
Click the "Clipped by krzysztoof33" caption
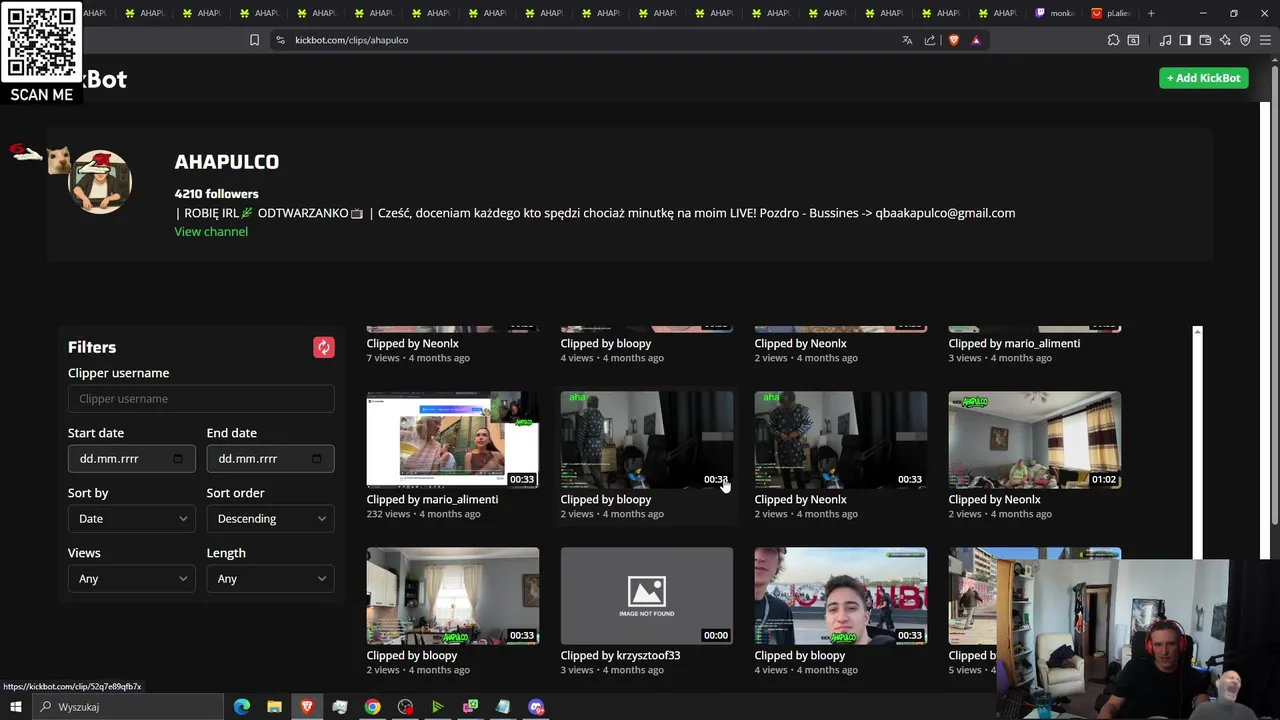coord(620,655)
